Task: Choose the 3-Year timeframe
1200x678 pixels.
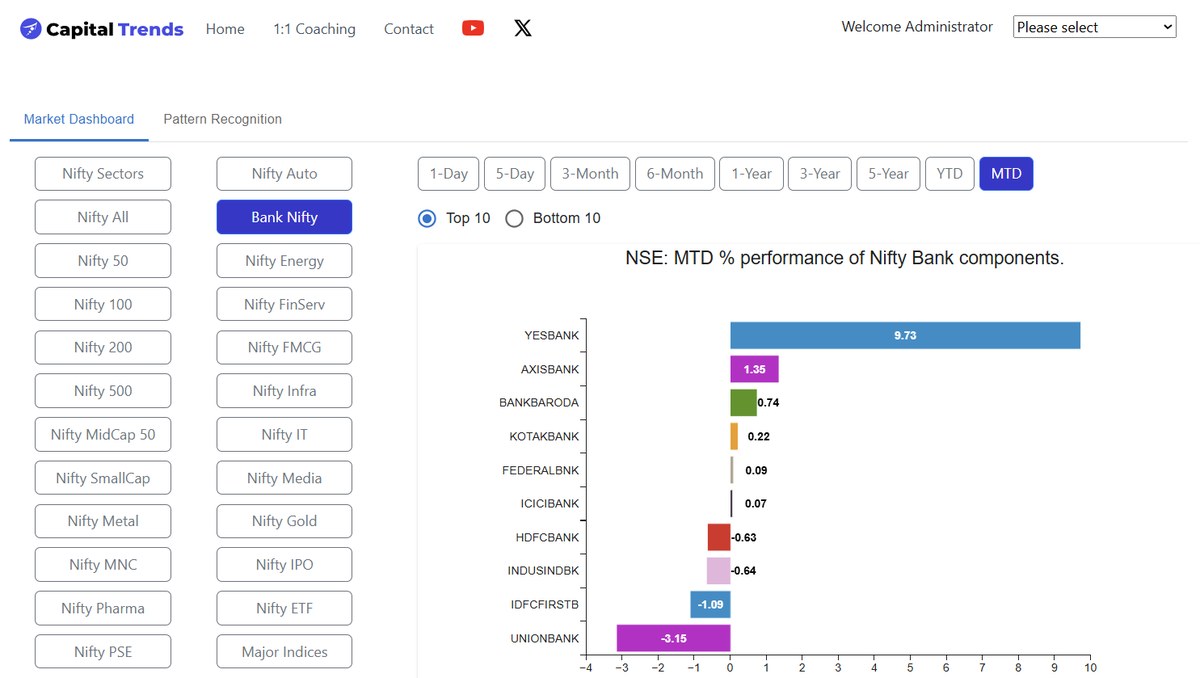Action: point(820,174)
